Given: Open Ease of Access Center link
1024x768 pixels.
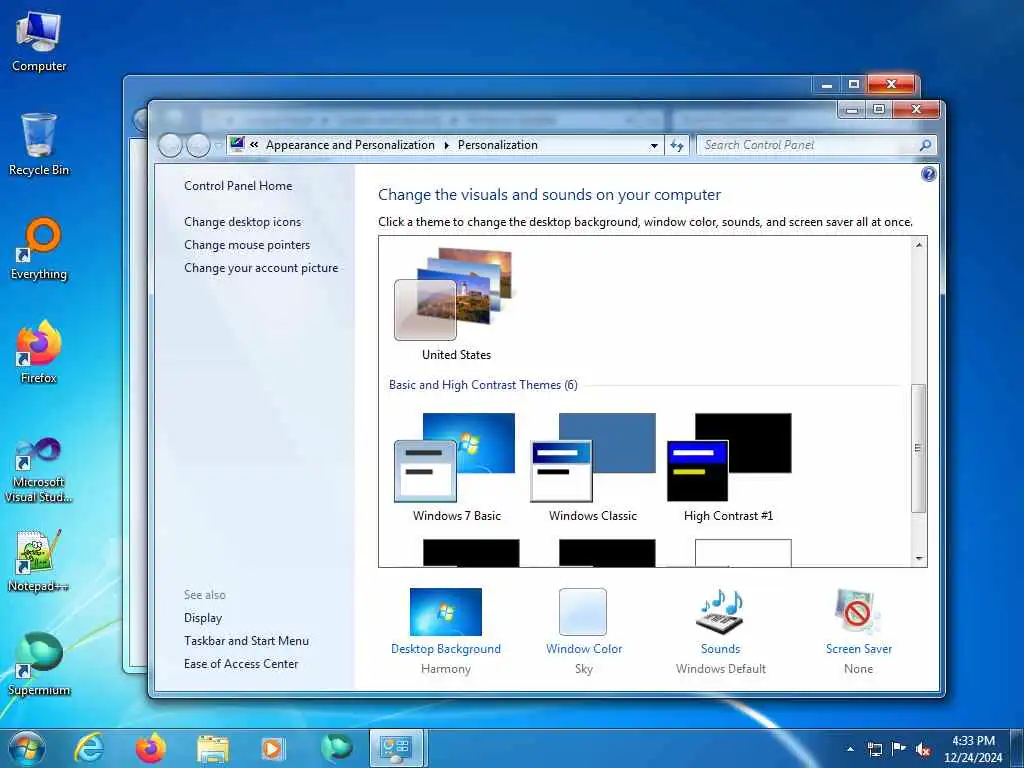Looking at the screenshot, I should click(241, 664).
